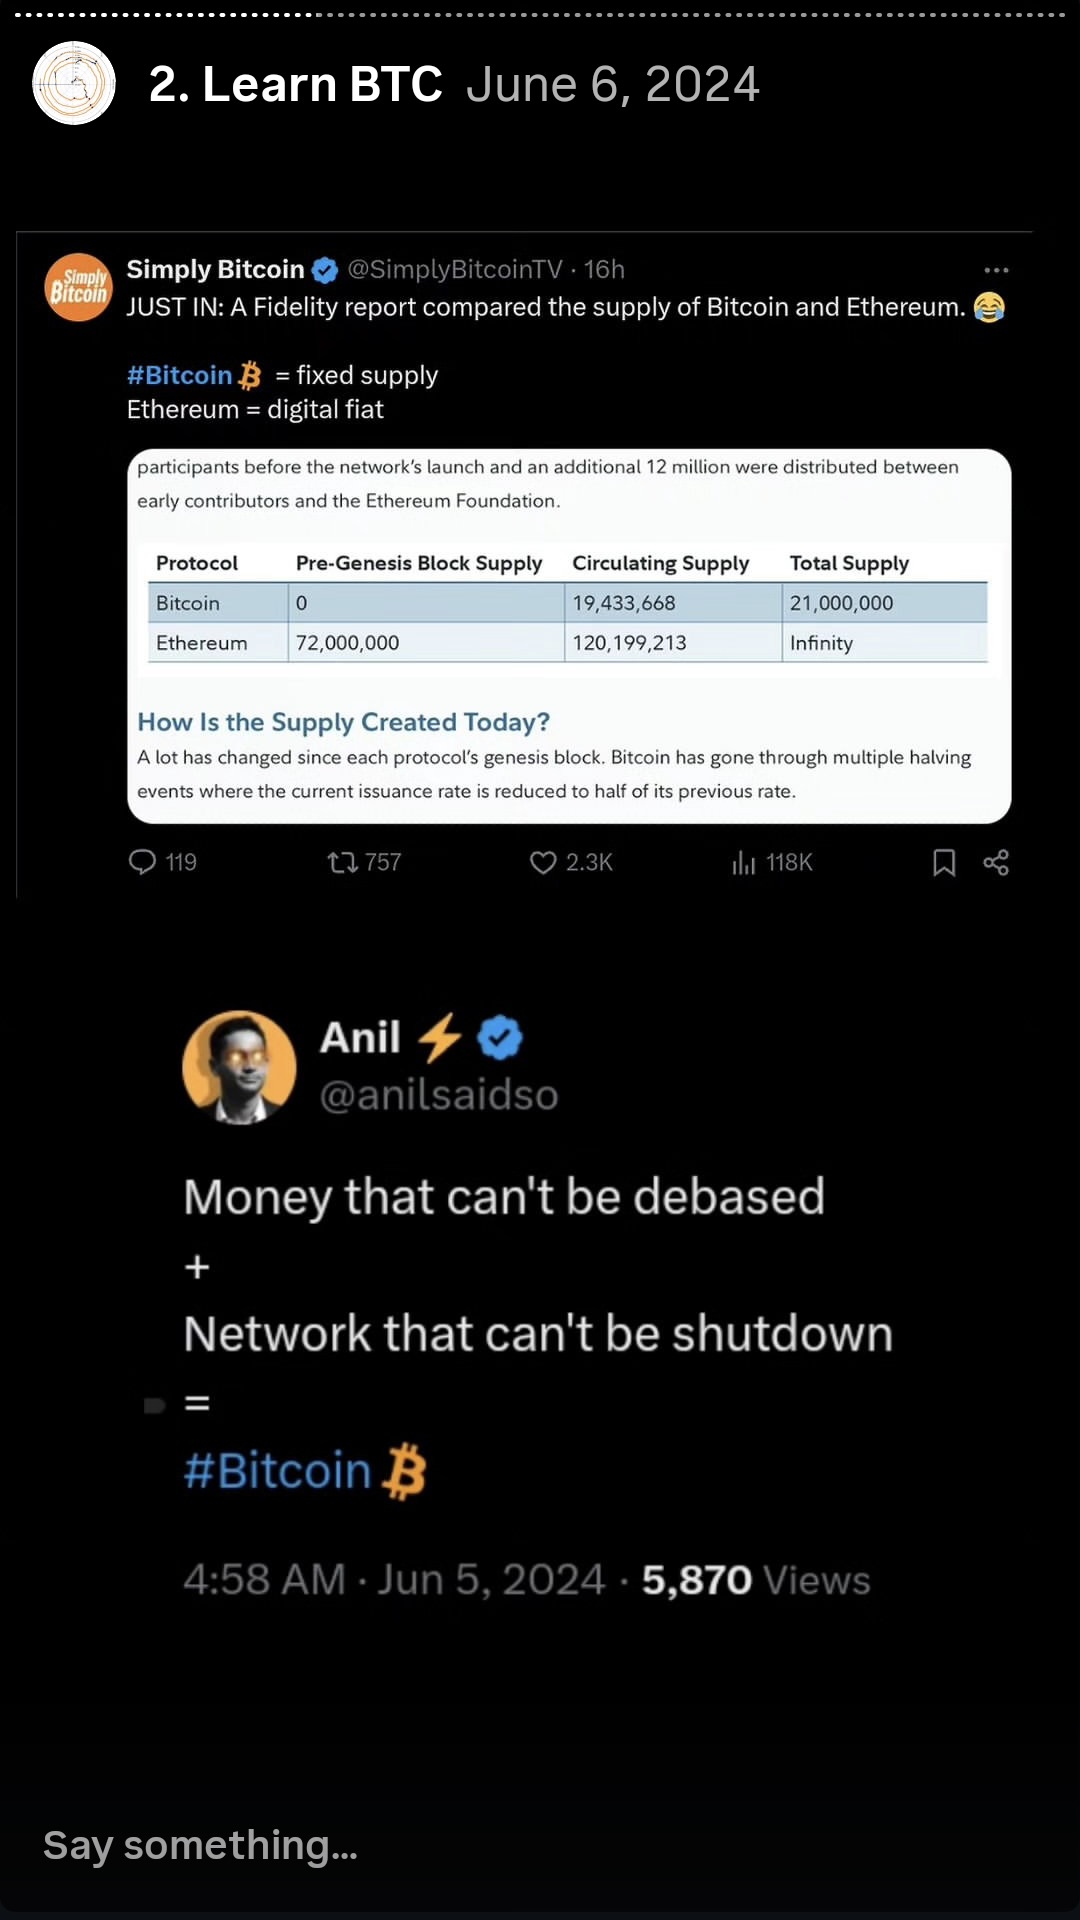Open the Simply Bitcoin profile picture
Viewport: 1080px width, 1920px height.
(x=78, y=287)
